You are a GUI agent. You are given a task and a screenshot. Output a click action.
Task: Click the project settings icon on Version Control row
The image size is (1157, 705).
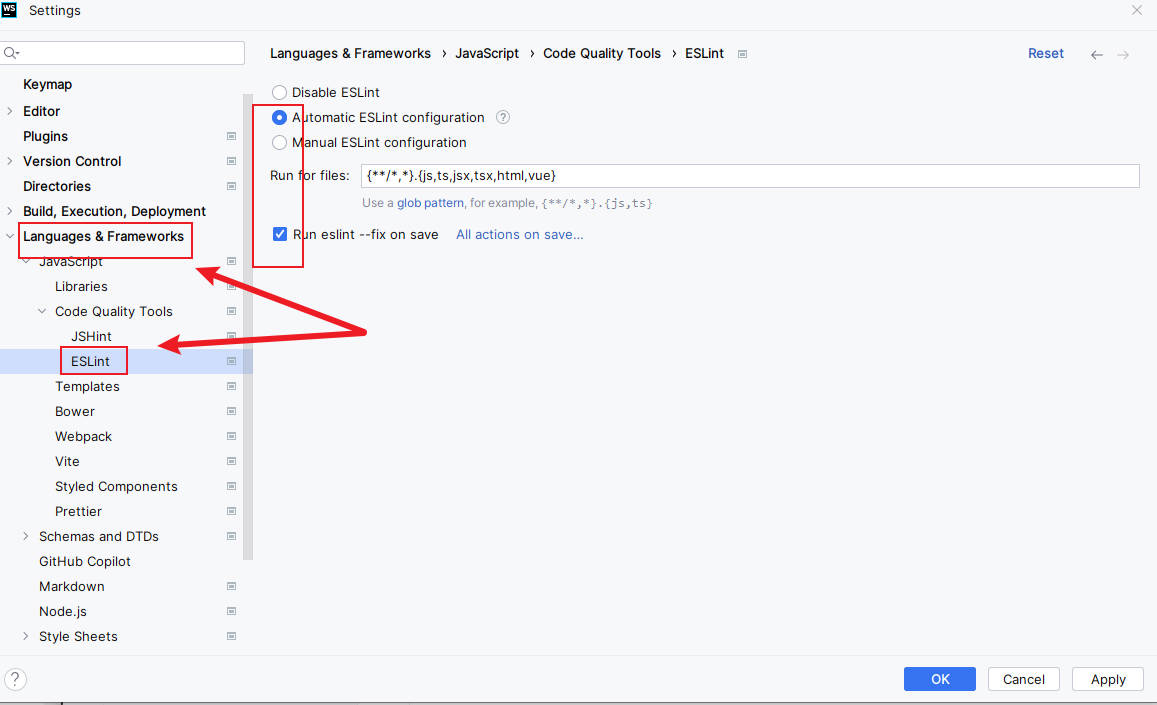(x=231, y=162)
